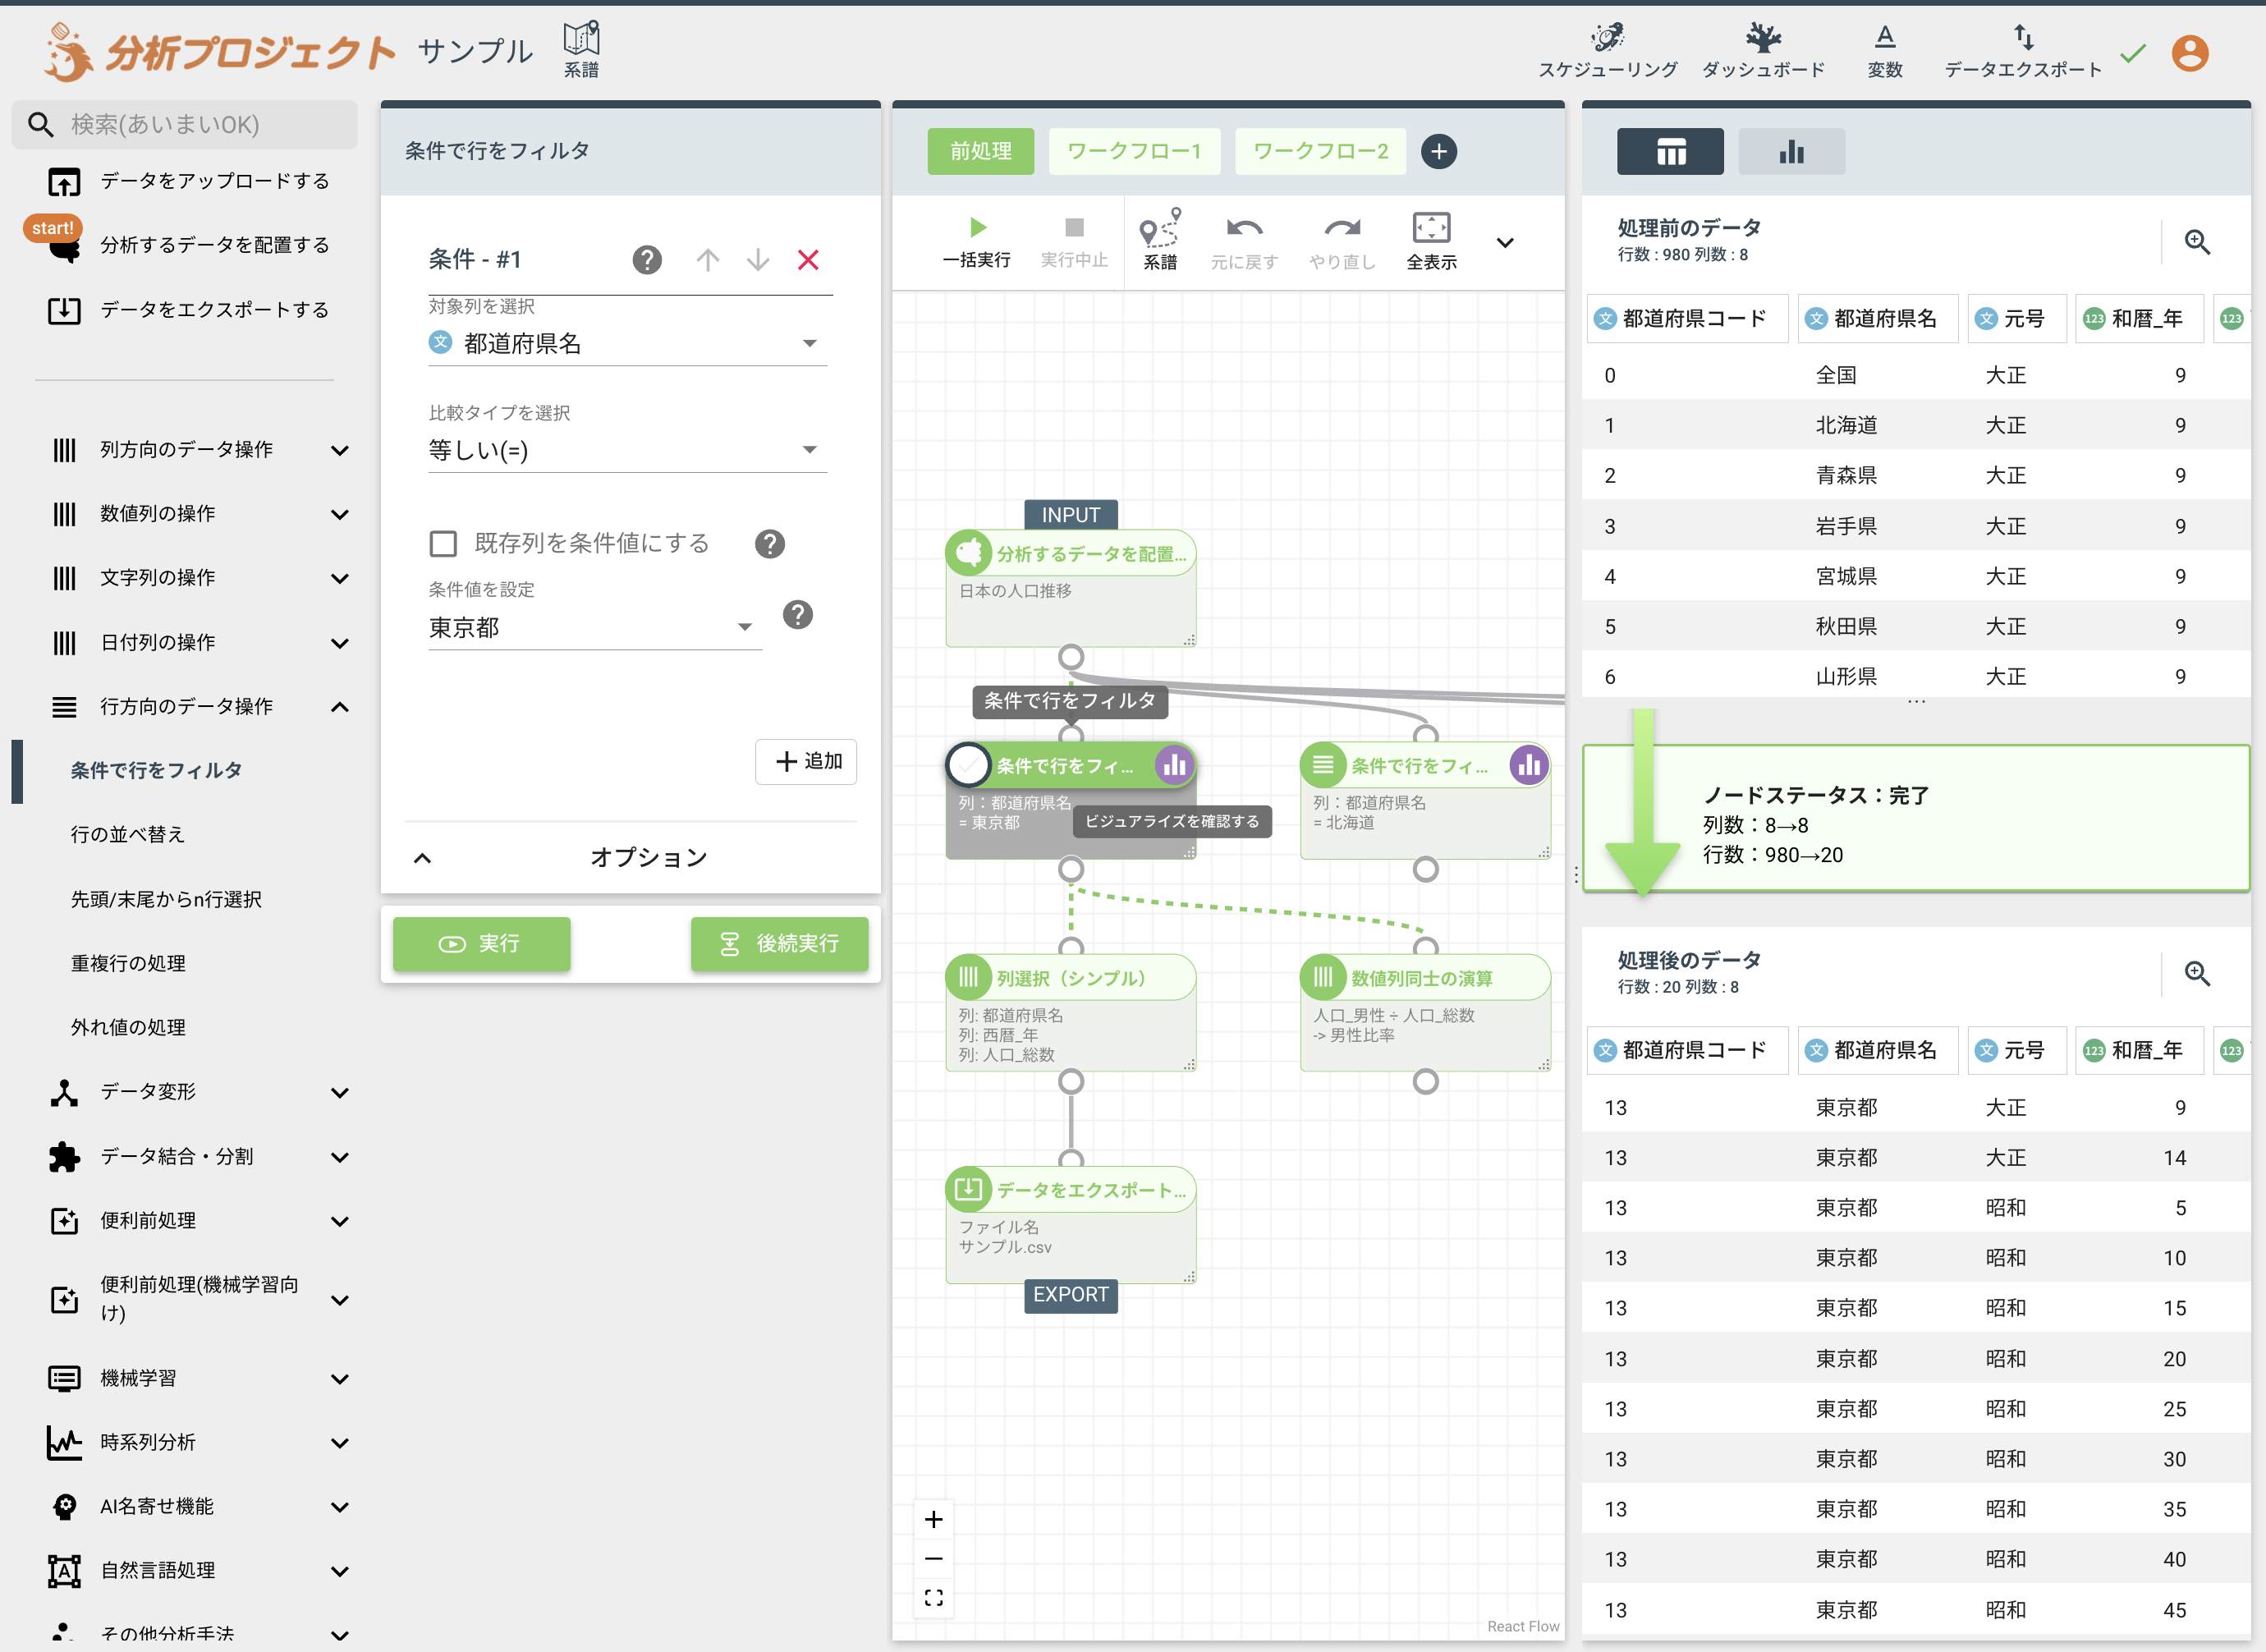Open visualize icon on 東京都 filter node
Viewport: 2266px width, 1652px height.
coord(1174,766)
